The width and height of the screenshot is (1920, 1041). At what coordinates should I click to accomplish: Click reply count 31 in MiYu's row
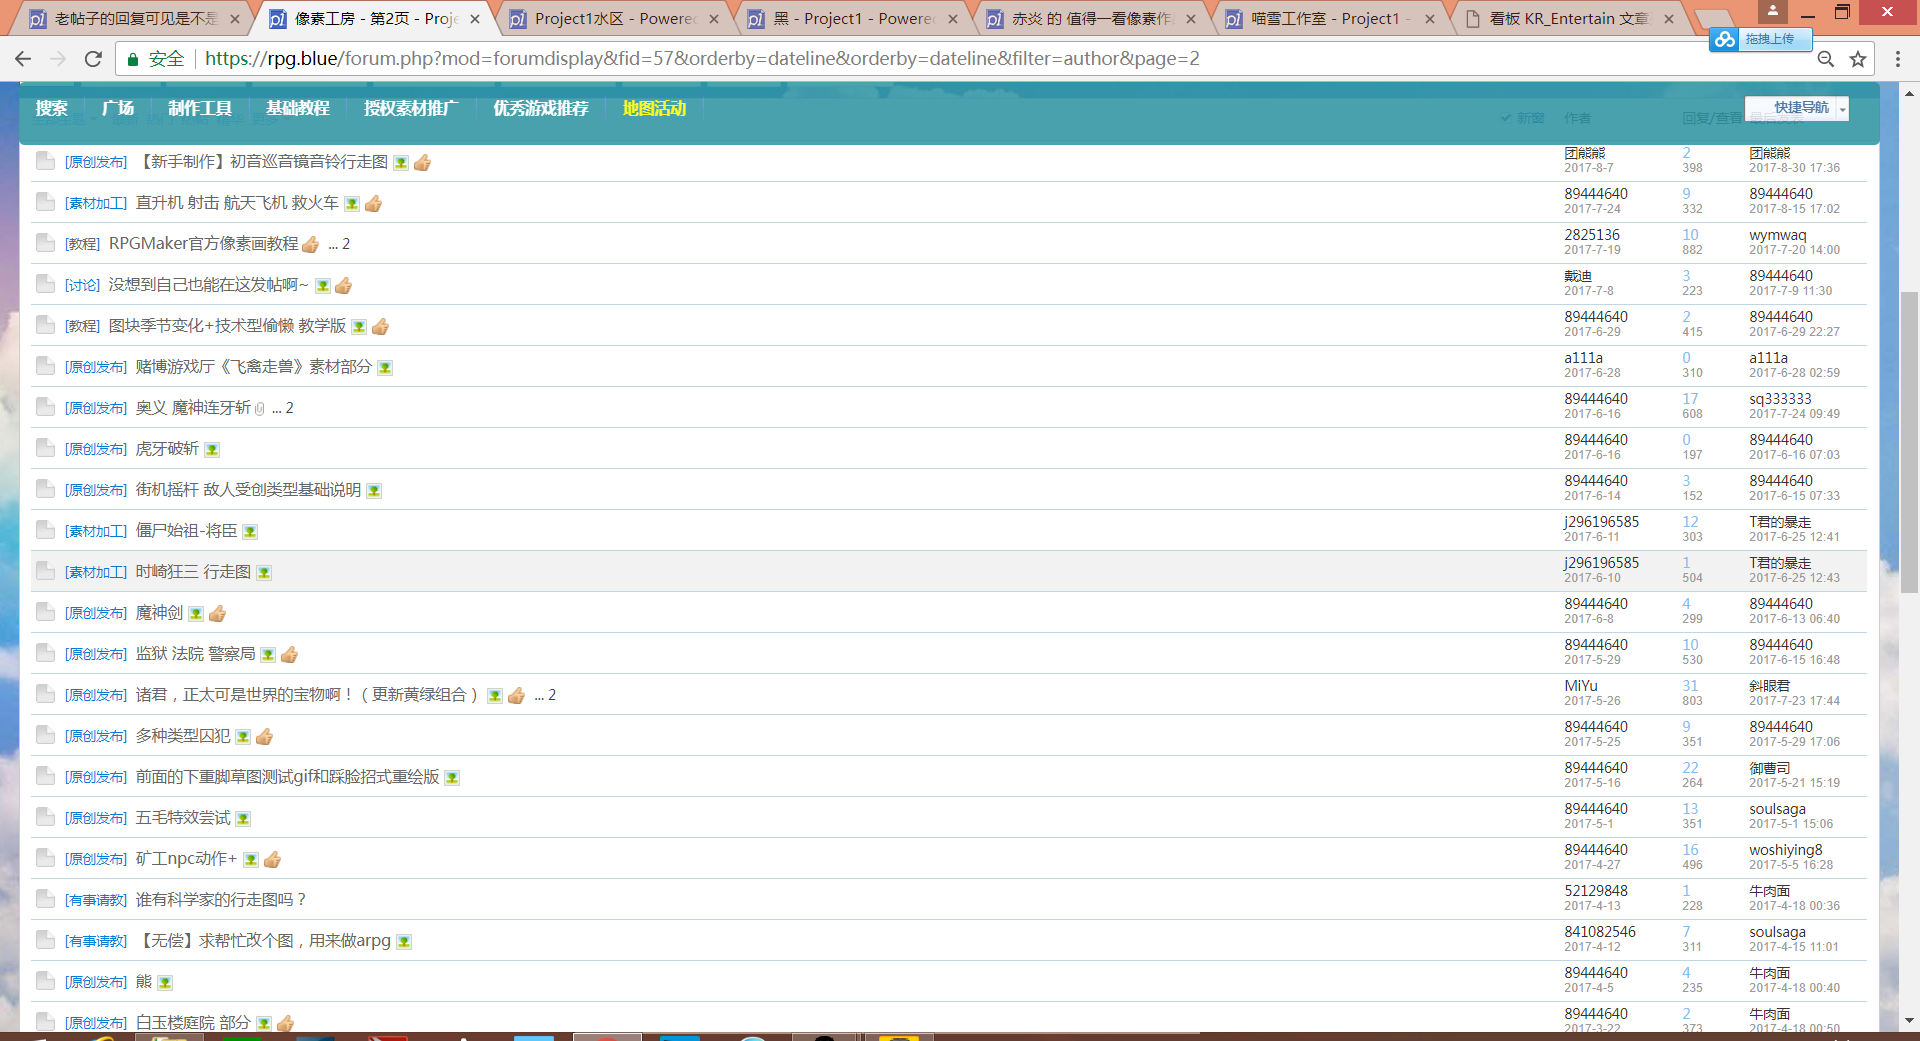1690,686
